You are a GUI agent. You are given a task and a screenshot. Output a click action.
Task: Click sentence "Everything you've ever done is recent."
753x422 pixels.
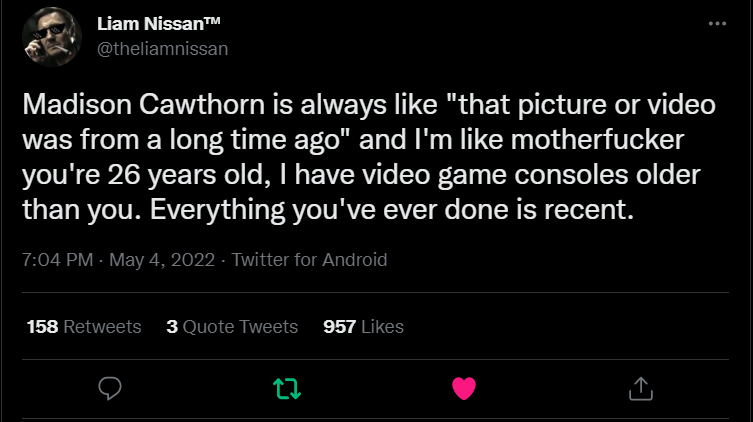392,209
